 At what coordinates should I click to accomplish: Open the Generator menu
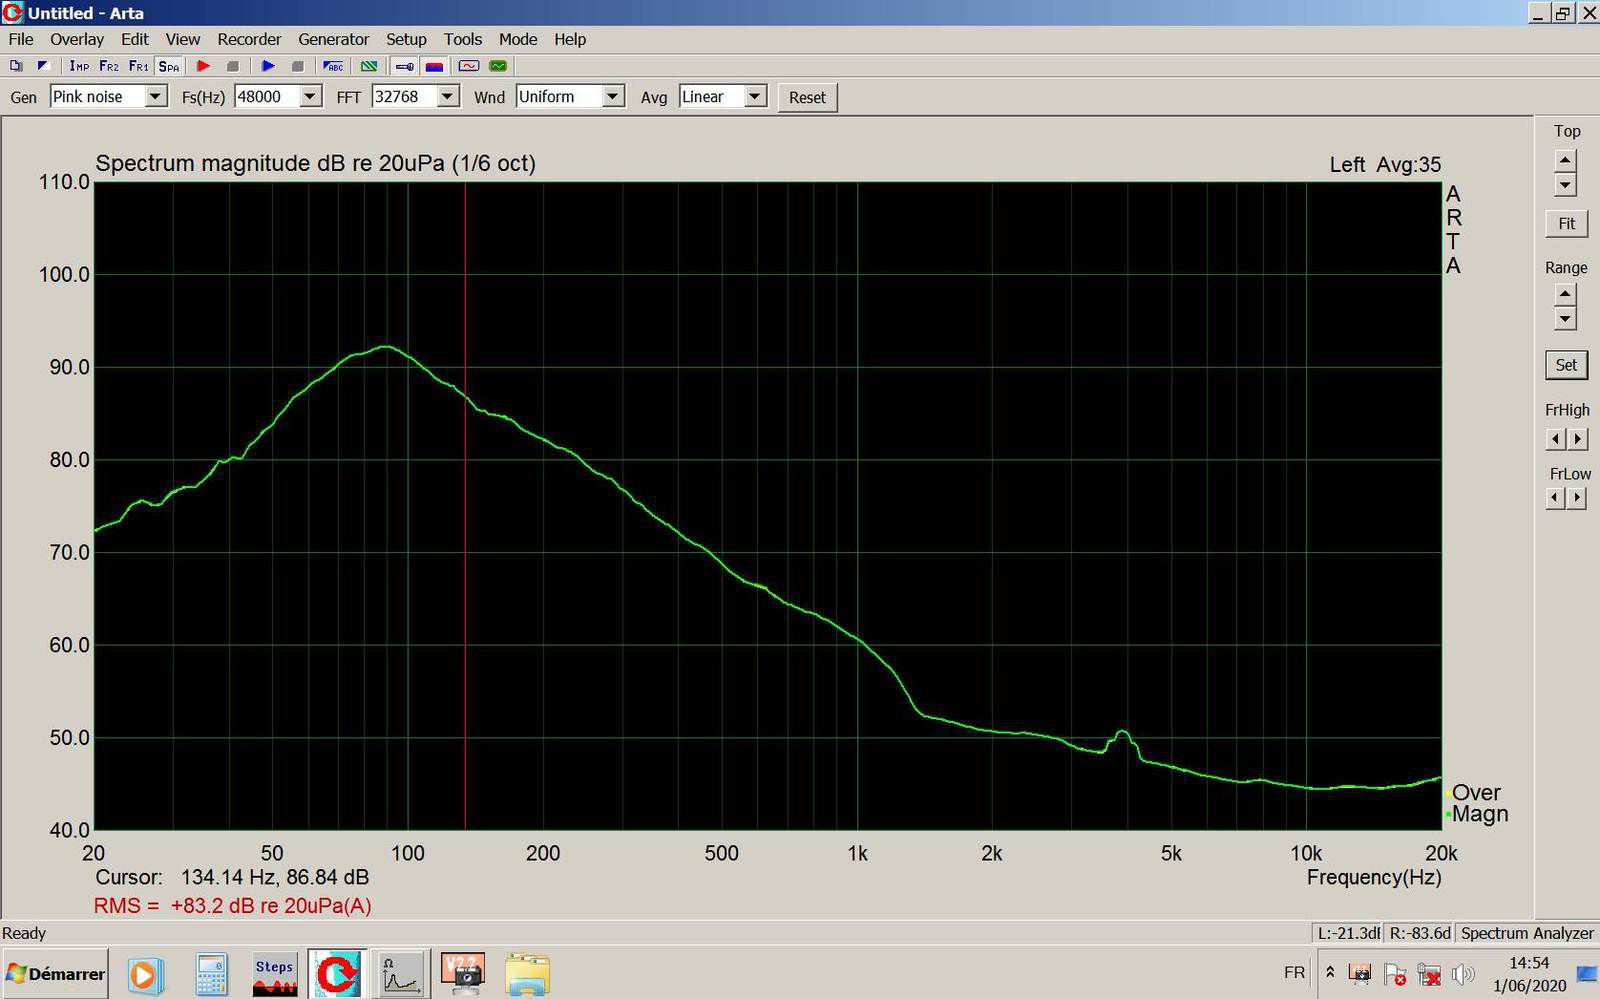click(x=334, y=39)
